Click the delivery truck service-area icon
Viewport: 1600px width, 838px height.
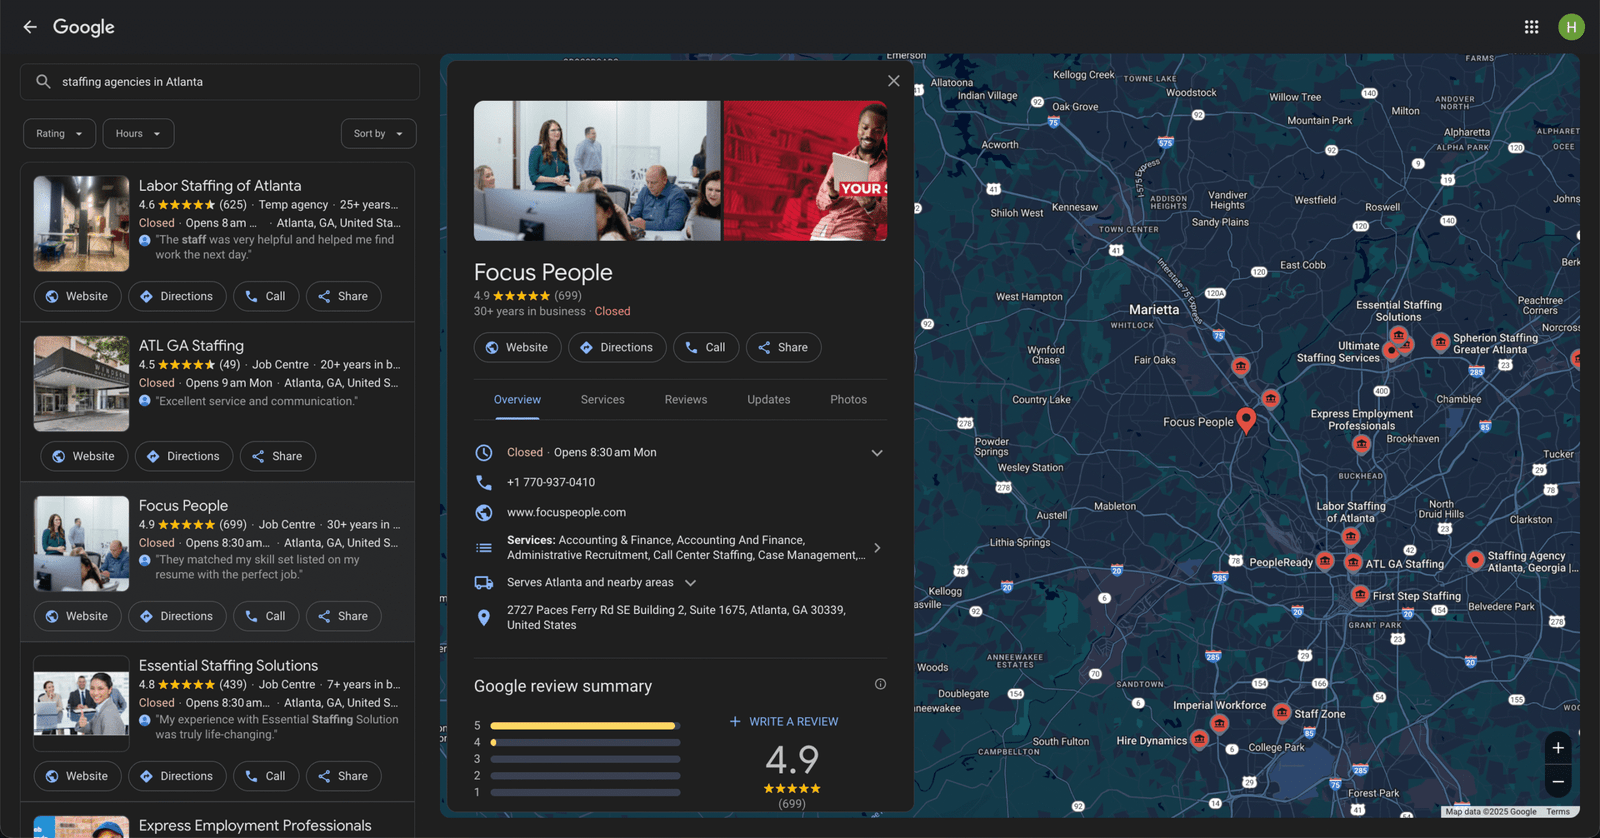pos(484,582)
